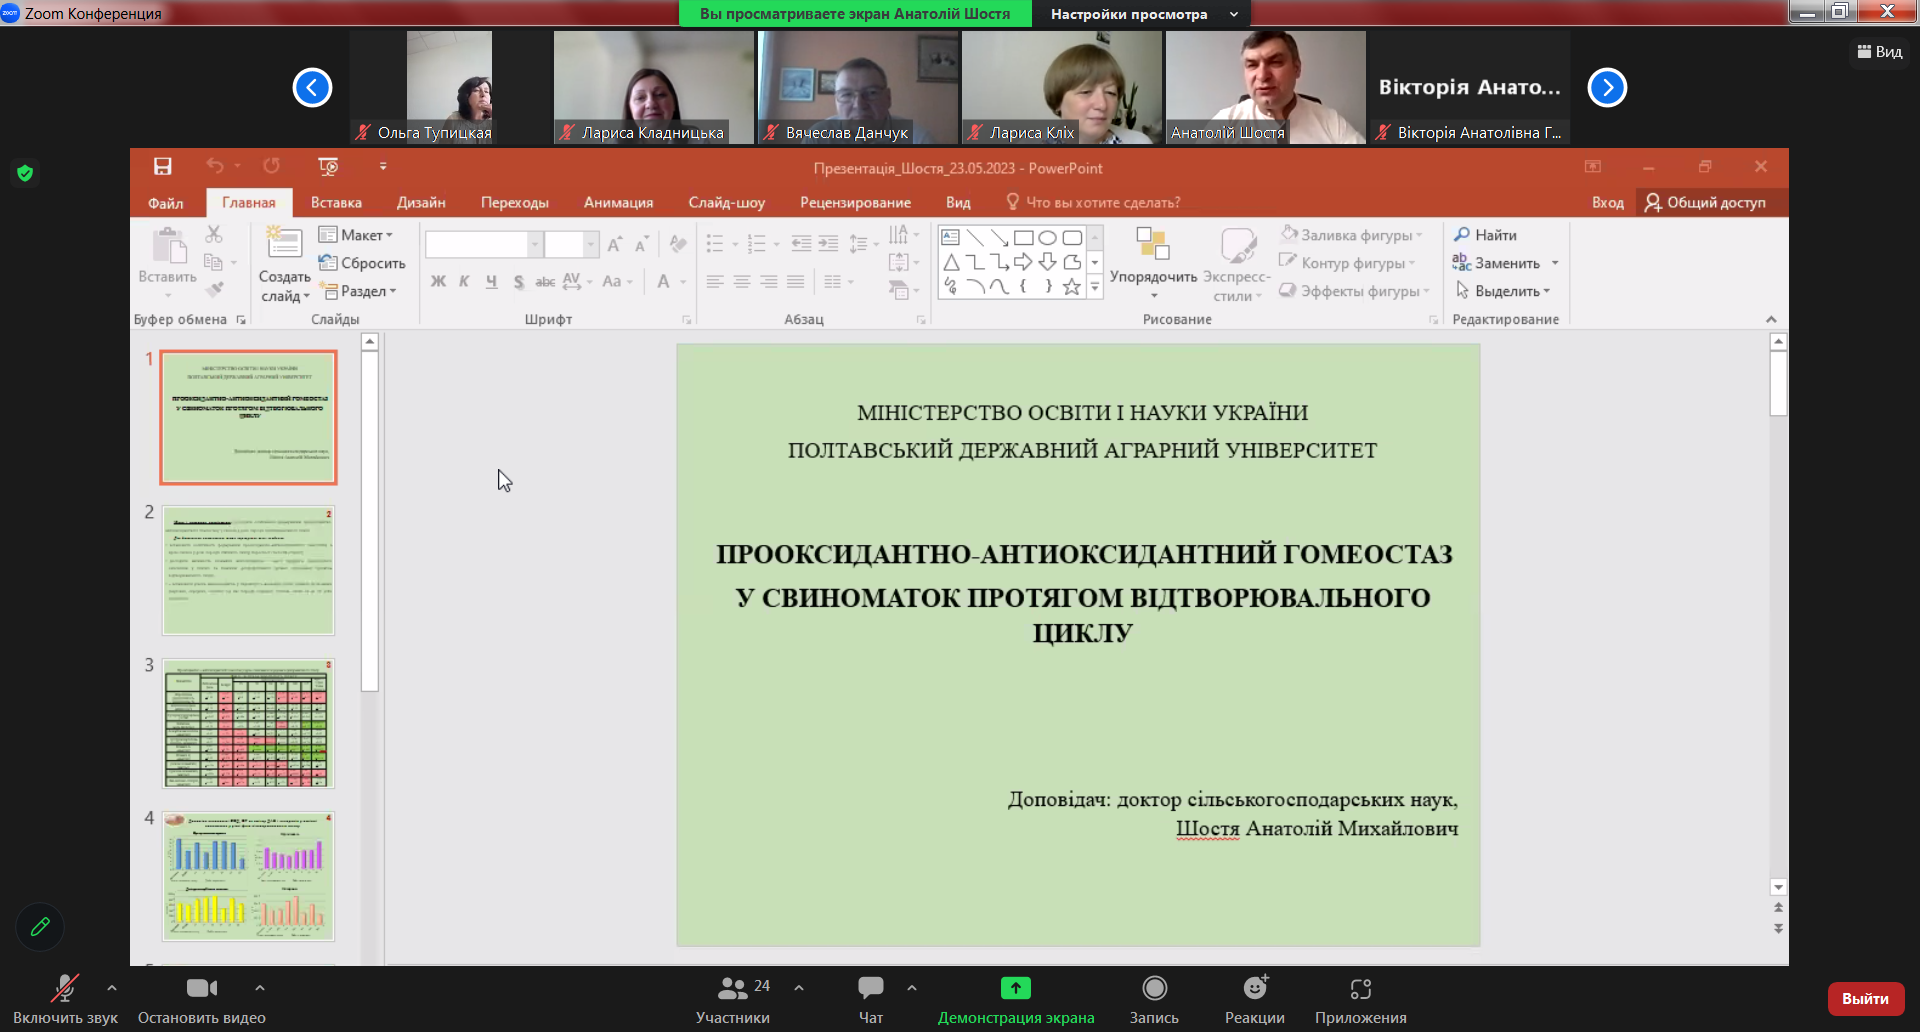
Task: Expand video options arrow beside camera
Action: pyautogui.click(x=260, y=988)
